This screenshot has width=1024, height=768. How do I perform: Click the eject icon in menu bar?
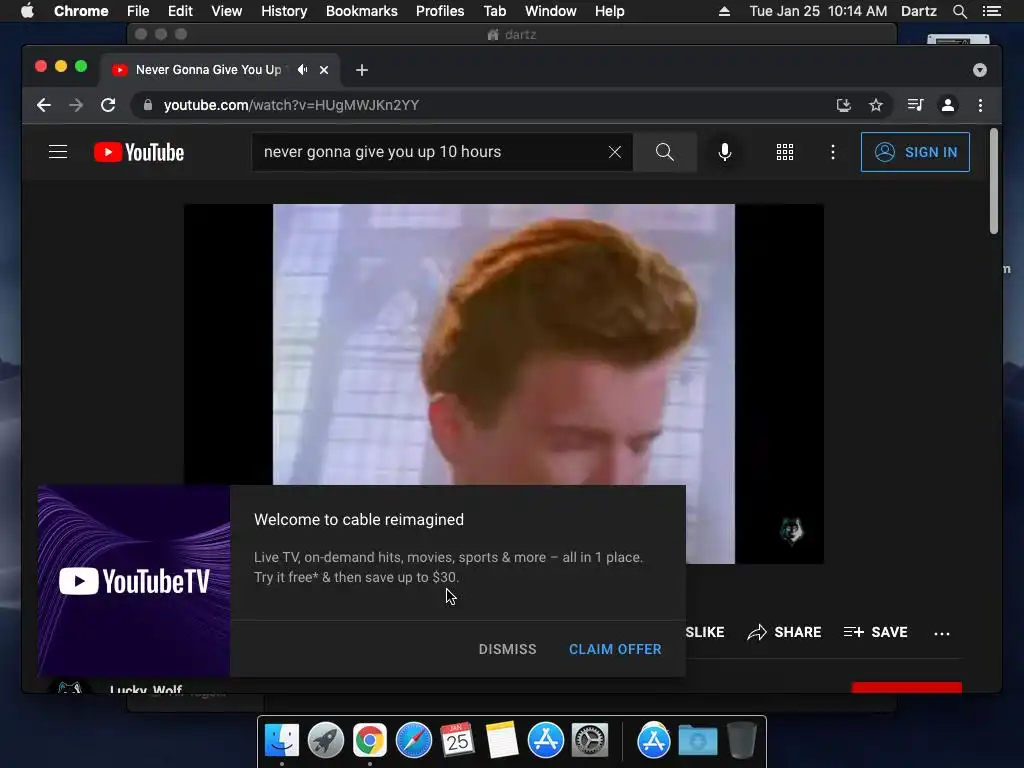(x=724, y=11)
